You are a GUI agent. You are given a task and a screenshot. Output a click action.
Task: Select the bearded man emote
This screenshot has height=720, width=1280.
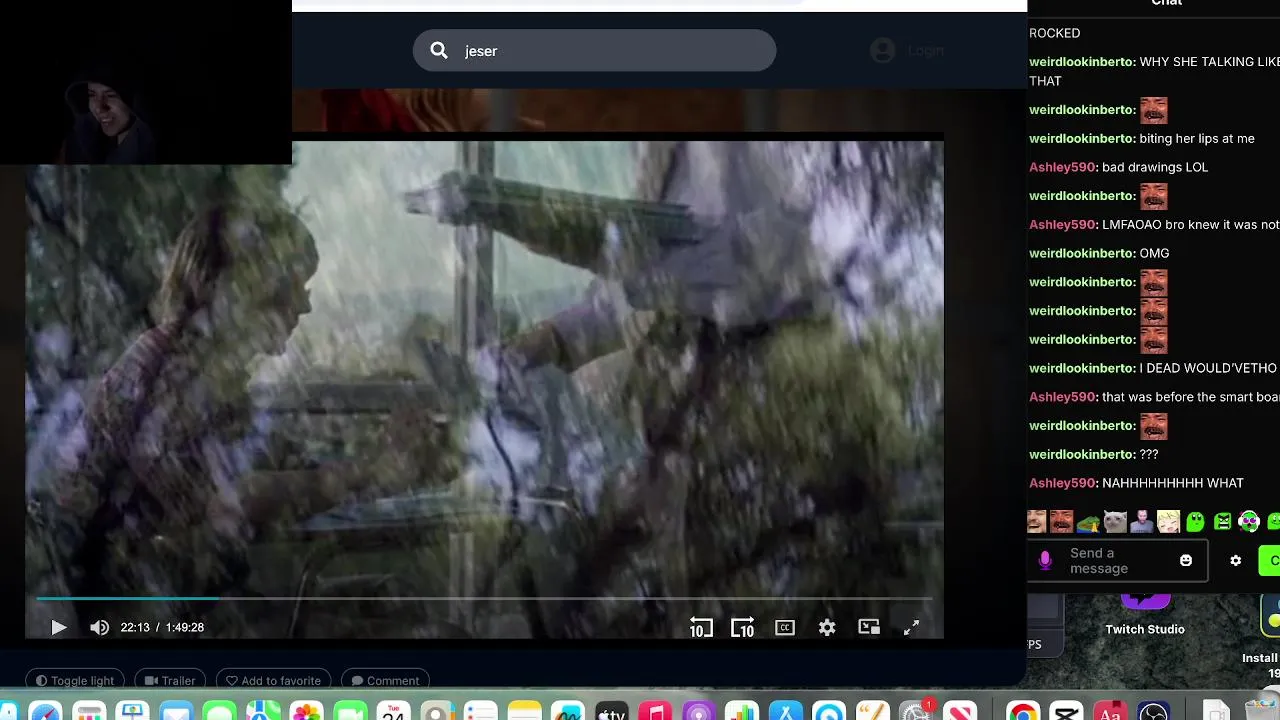[1142, 522]
